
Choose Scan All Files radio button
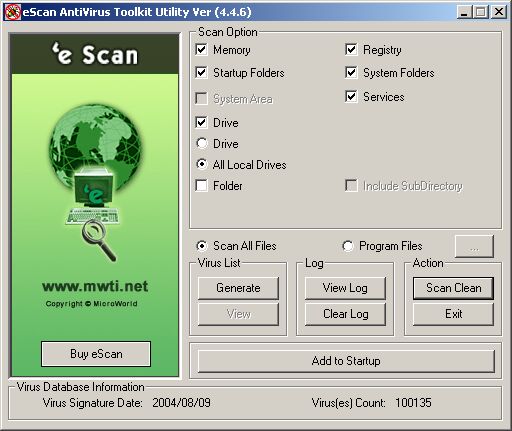point(202,246)
